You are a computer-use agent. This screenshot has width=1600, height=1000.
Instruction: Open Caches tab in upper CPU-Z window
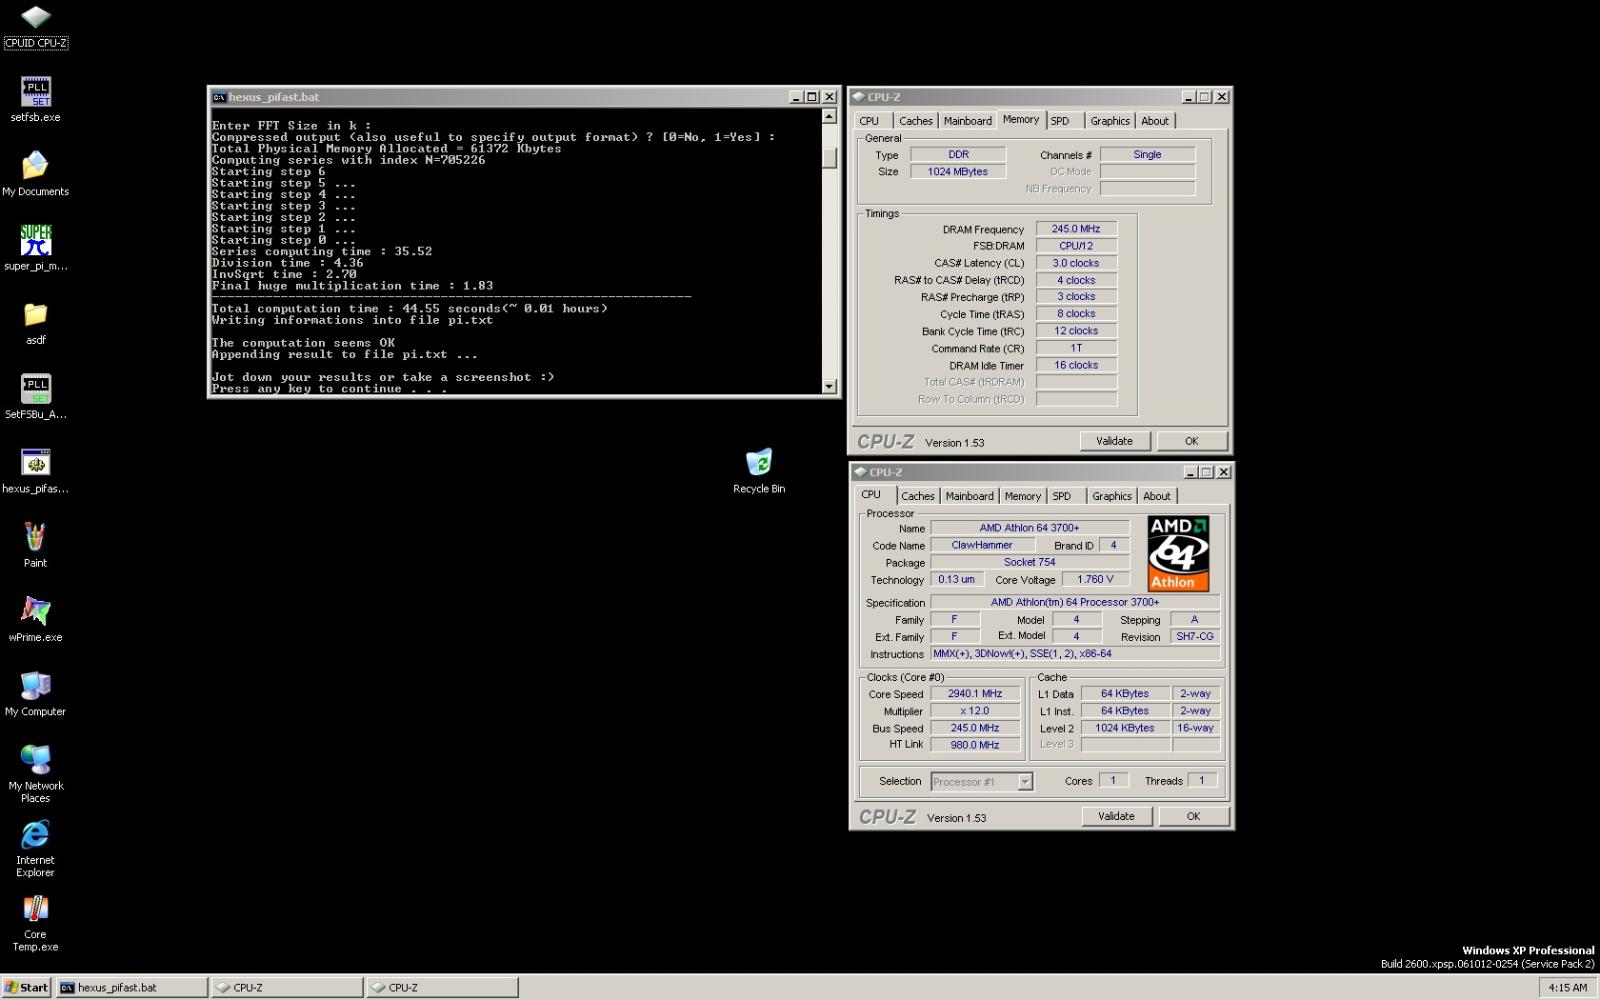[915, 121]
